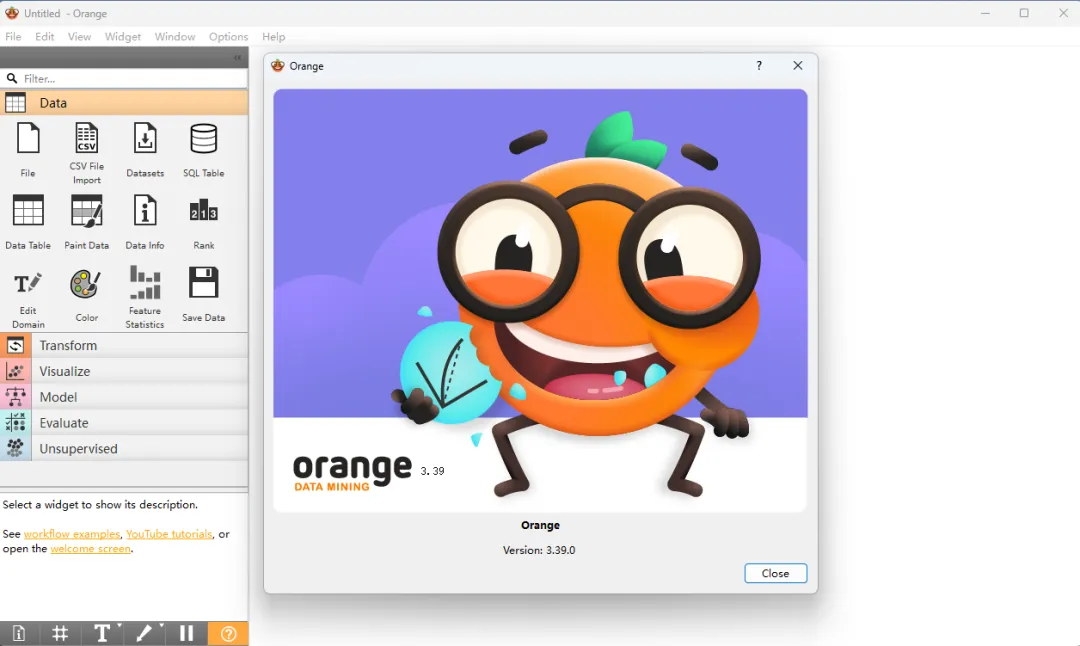The image size is (1080, 646).
Task: Minimize the main Orange window
Action: [x=986, y=13]
